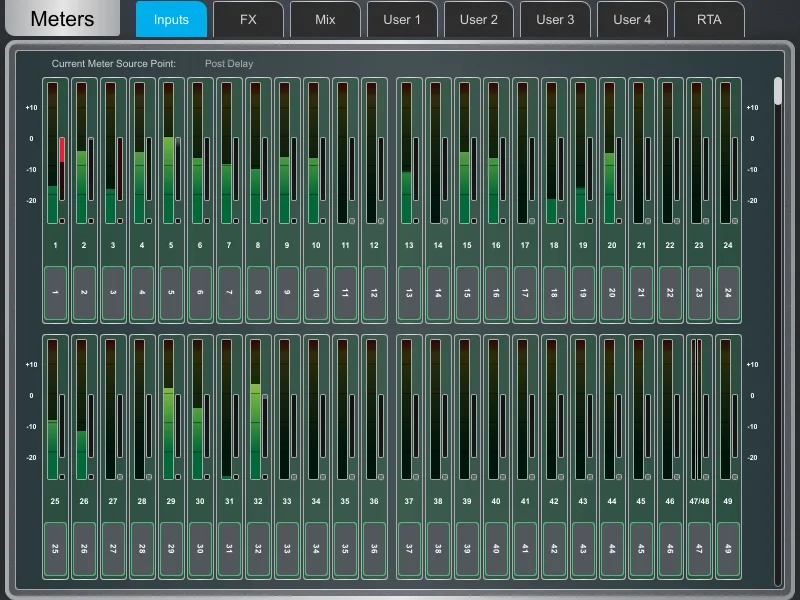Viewport: 800px width, 600px height.
Task: Click the channel 37 gate indicator
Action: (416, 477)
